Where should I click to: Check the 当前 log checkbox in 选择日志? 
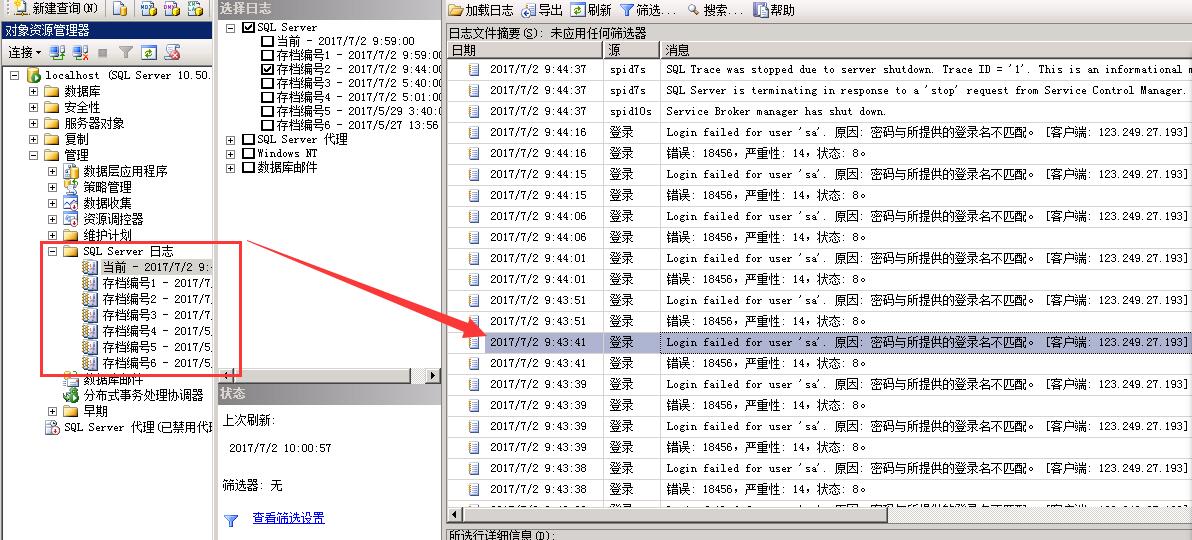pos(267,42)
